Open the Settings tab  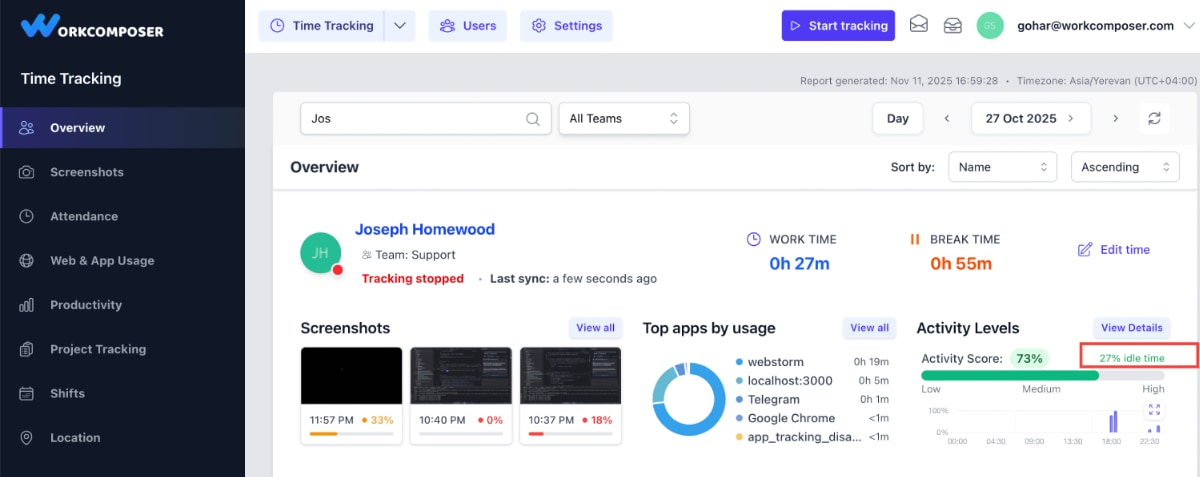coord(566,26)
